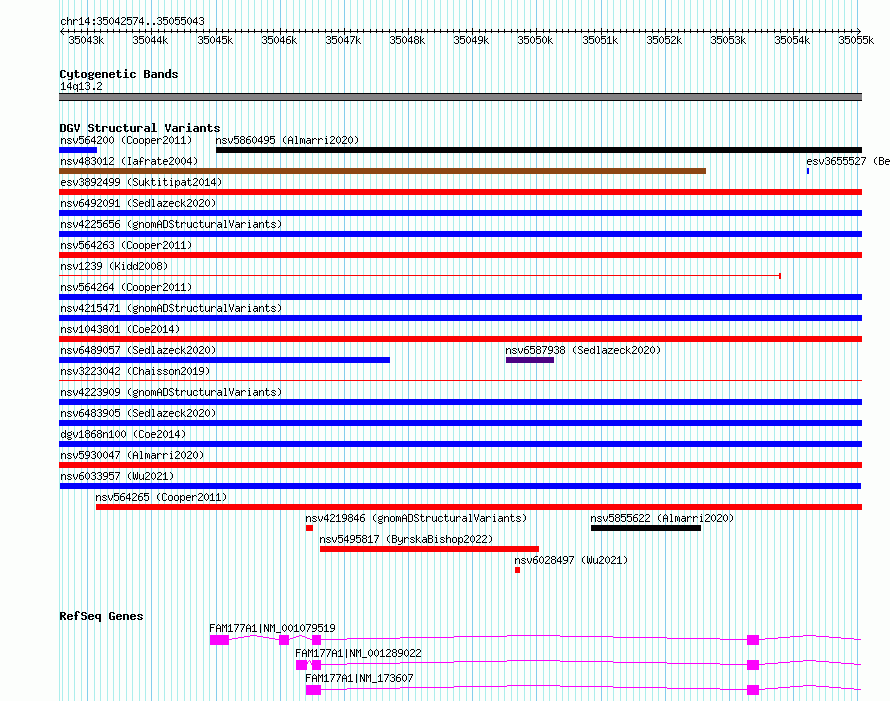The image size is (890, 701).
Task: Open the nsv6587938 (Sedlazeck2020) label
Action: (583, 350)
